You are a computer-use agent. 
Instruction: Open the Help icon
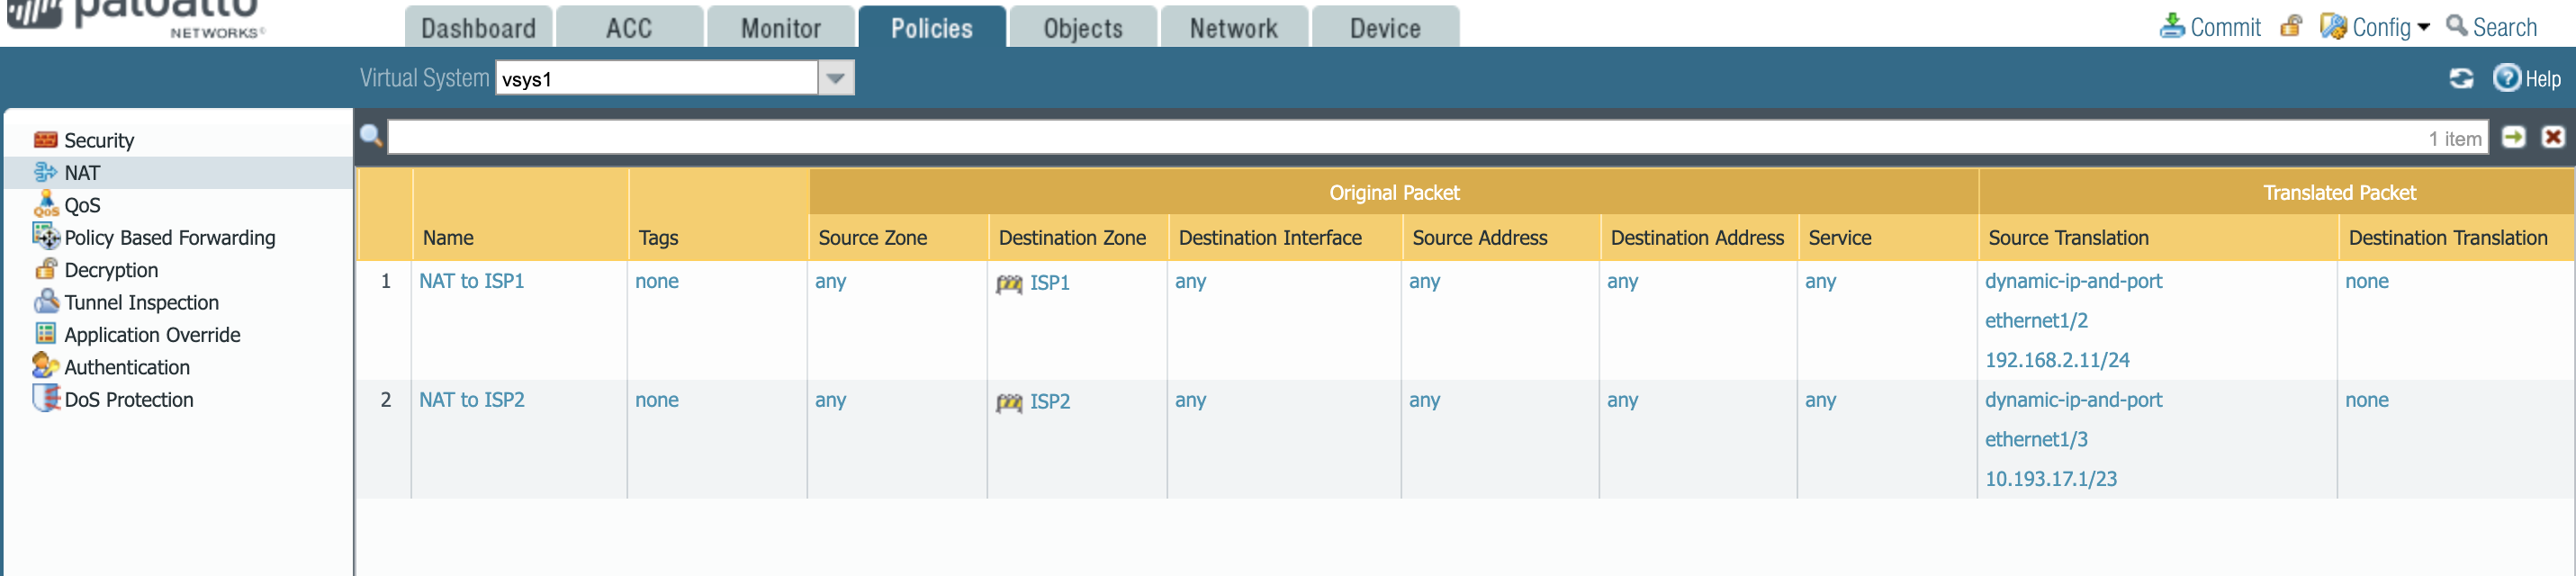(x=2506, y=78)
